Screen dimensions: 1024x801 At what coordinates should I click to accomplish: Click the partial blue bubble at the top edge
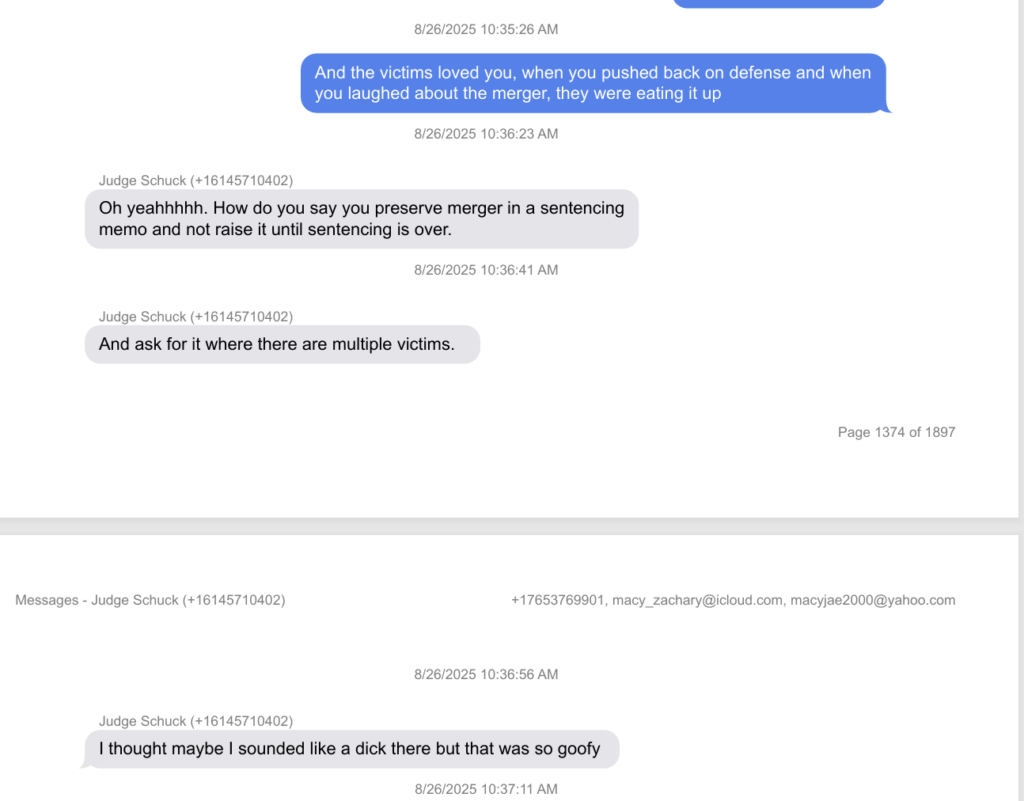(x=778, y=3)
